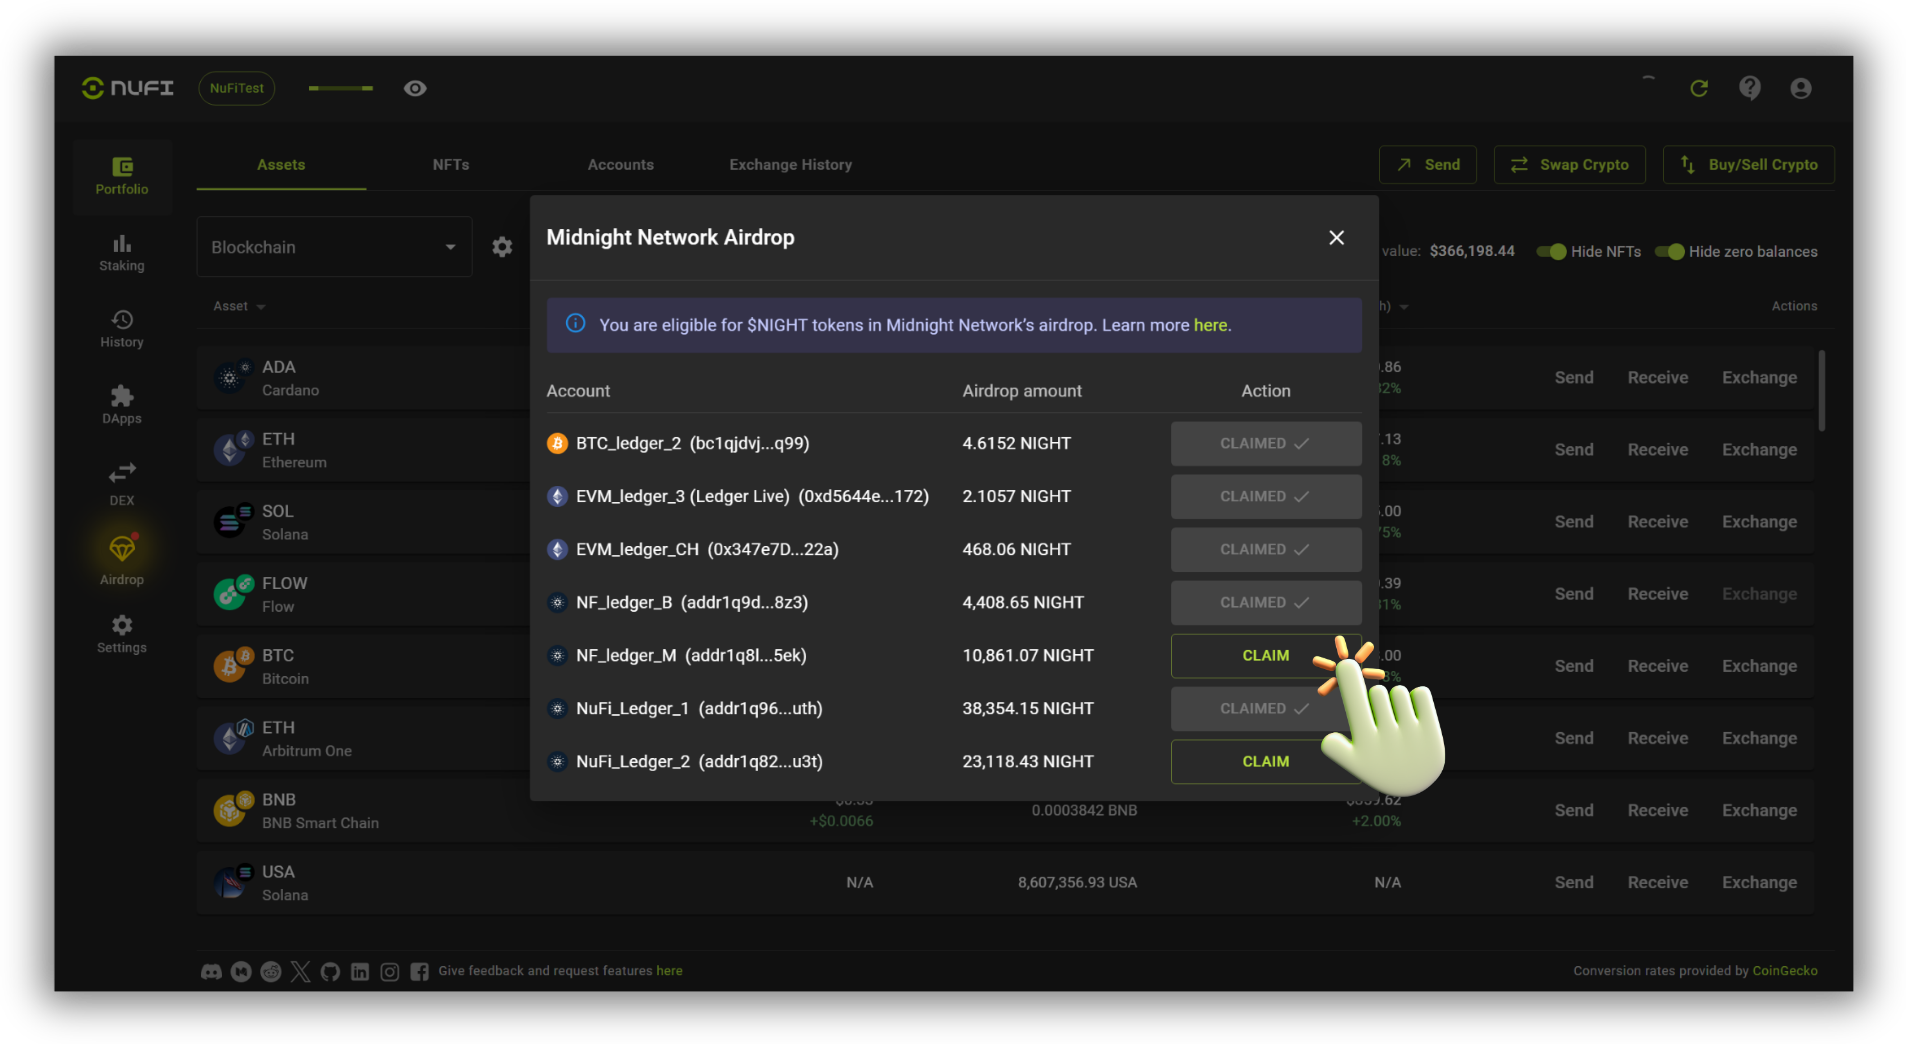Click CLAIMED button for EVM_ledger_3
The width and height of the screenshot is (1907, 1044).
click(x=1265, y=497)
